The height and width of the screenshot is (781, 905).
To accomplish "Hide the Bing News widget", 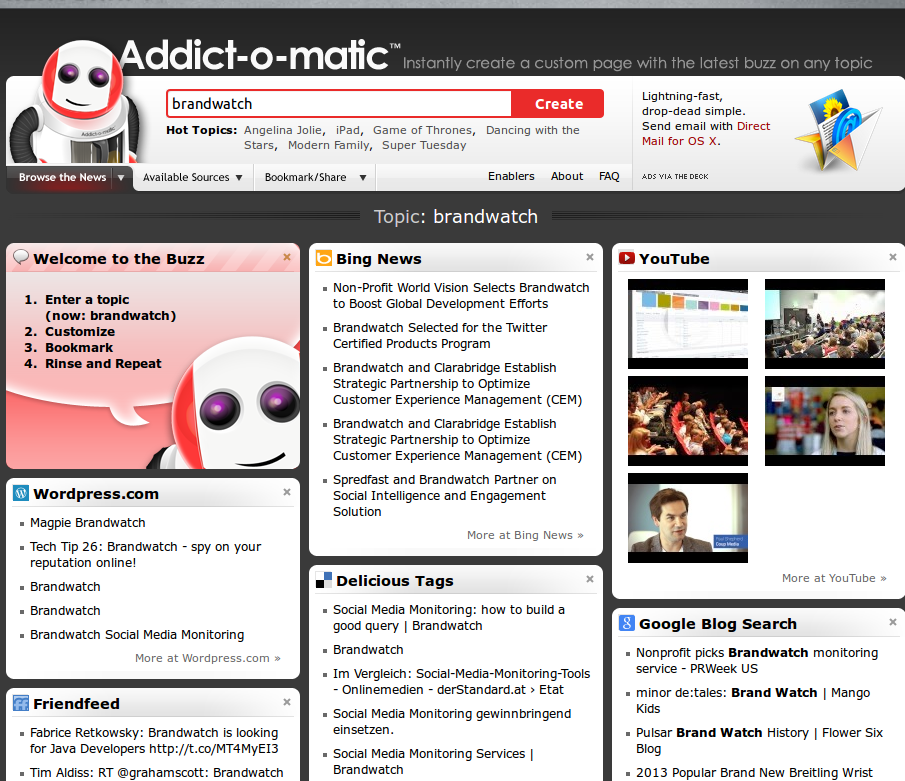I will (590, 256).
